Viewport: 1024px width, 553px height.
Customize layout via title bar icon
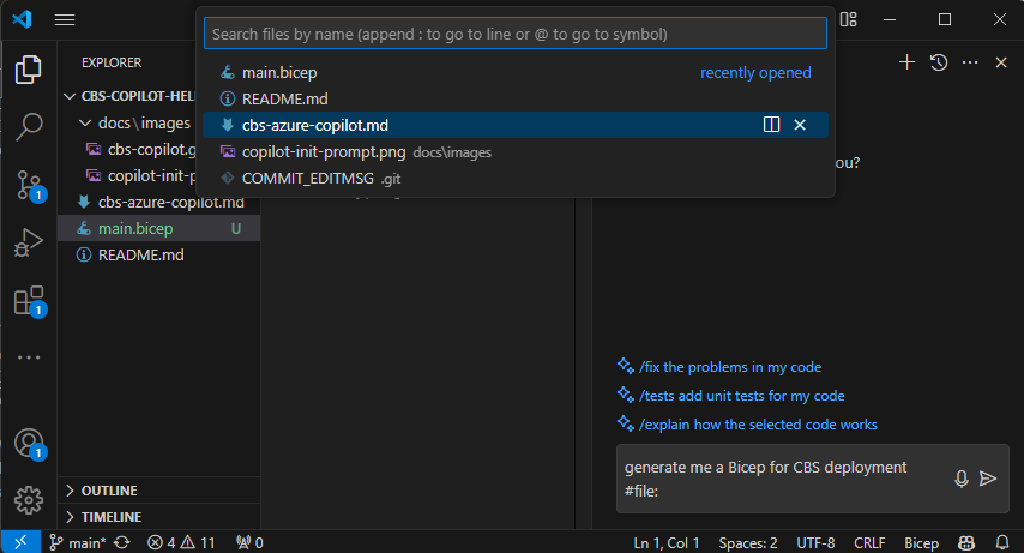[848, 19]
